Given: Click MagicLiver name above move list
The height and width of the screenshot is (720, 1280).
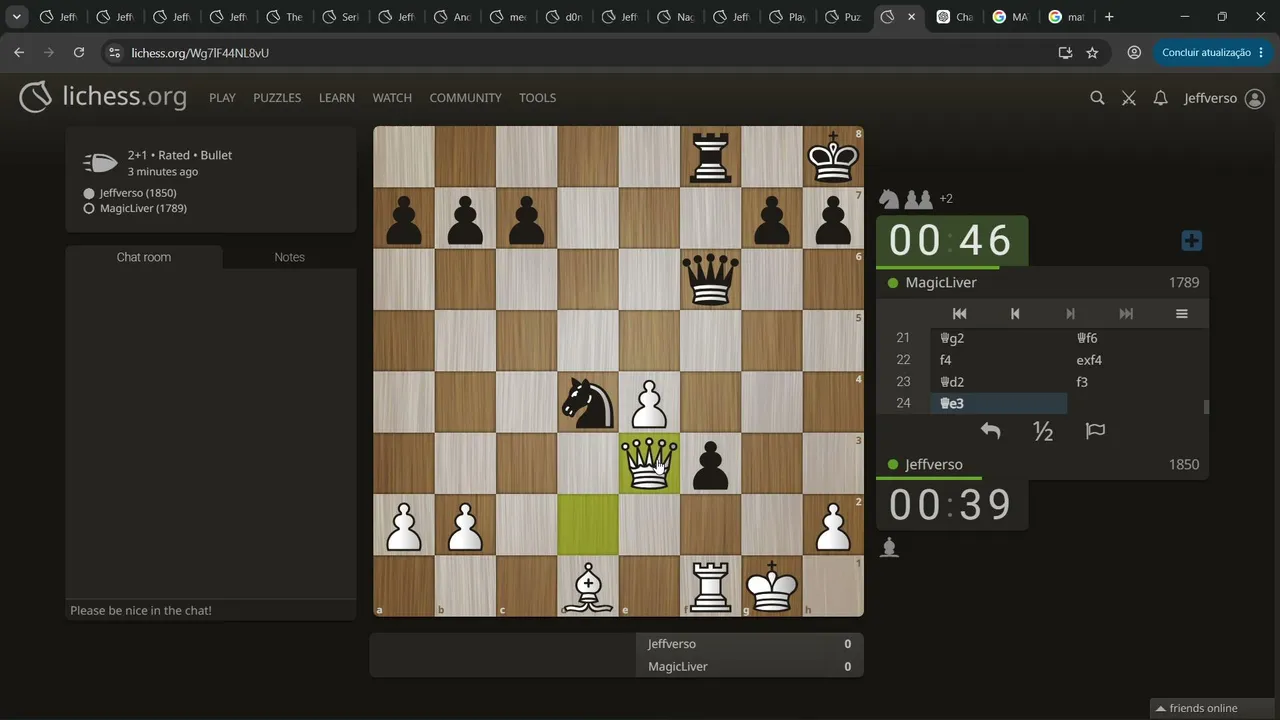Looking at the screenshot, I should (x=941, y=283).
